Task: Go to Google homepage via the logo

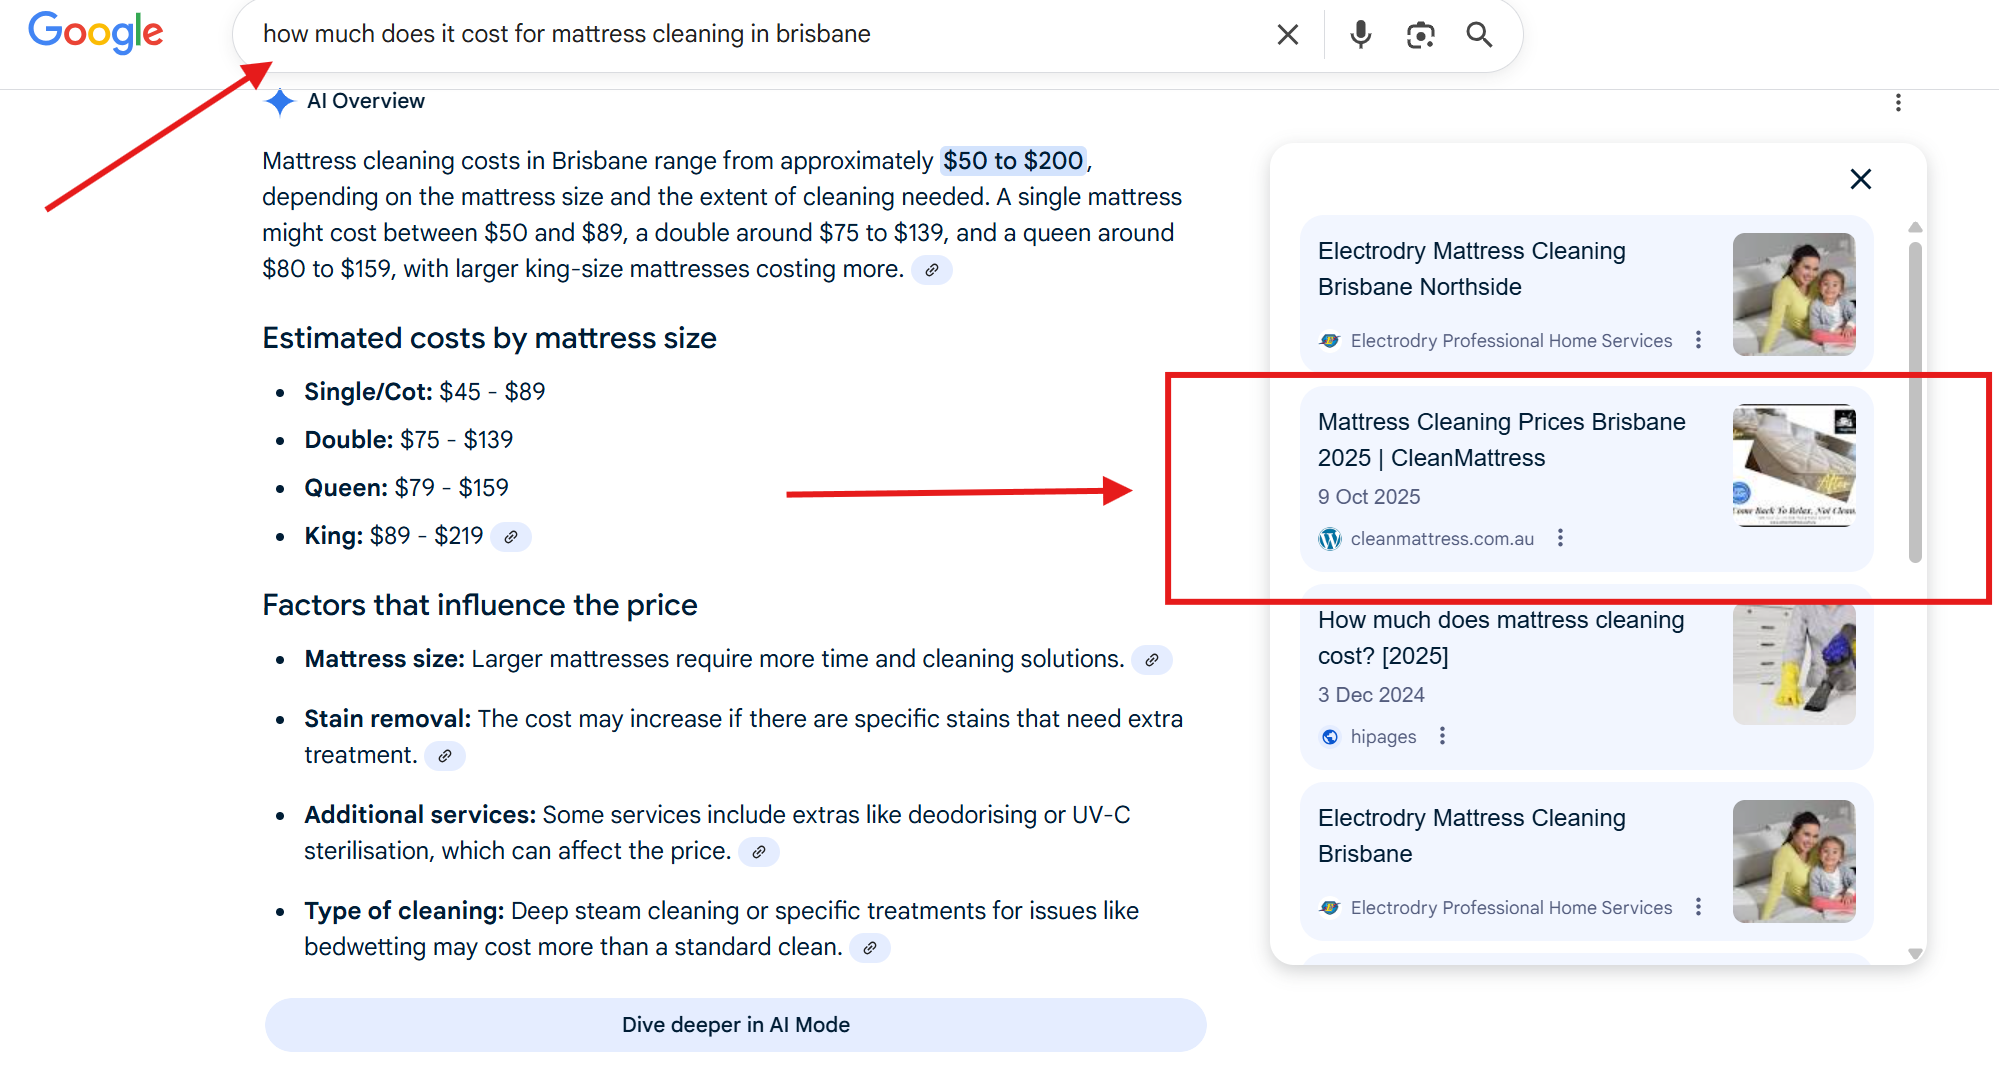Action: [95, 33]
